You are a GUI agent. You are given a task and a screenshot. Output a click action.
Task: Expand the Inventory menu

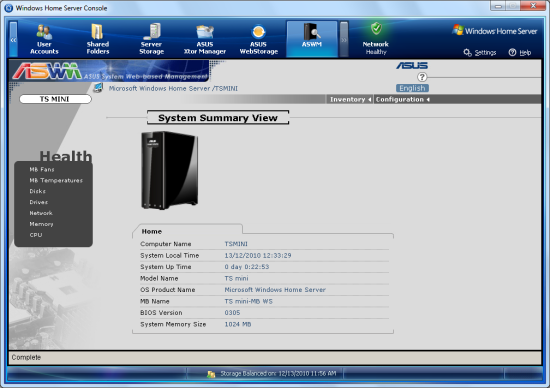pyautogui.click(x=350, y=99)
